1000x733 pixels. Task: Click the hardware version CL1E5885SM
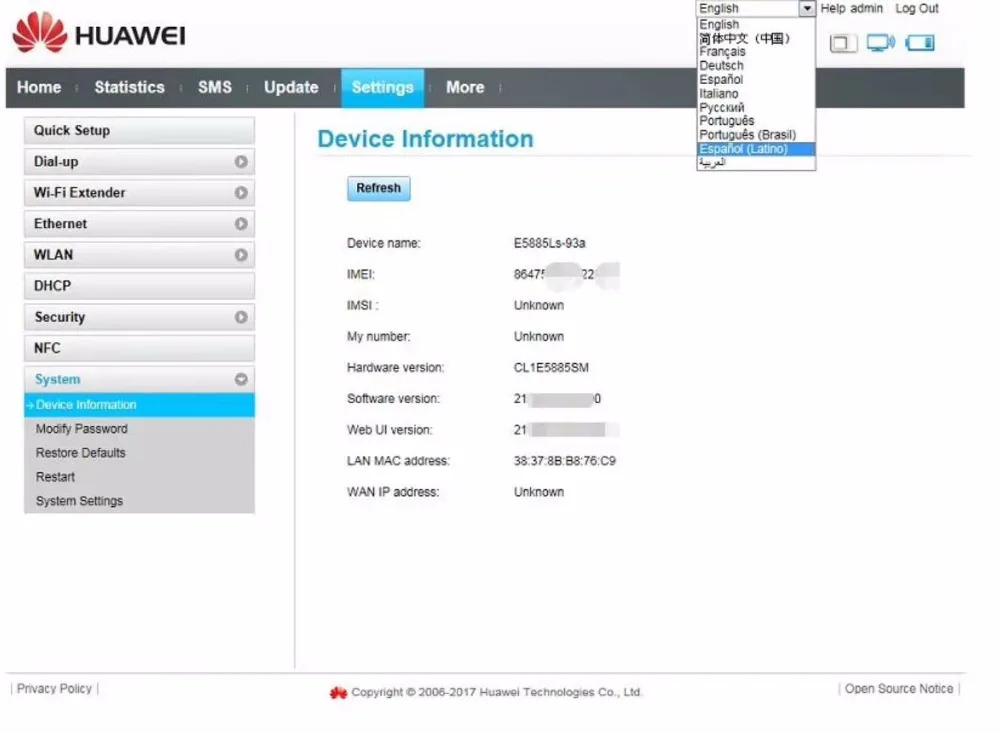[x=551, y=367]
